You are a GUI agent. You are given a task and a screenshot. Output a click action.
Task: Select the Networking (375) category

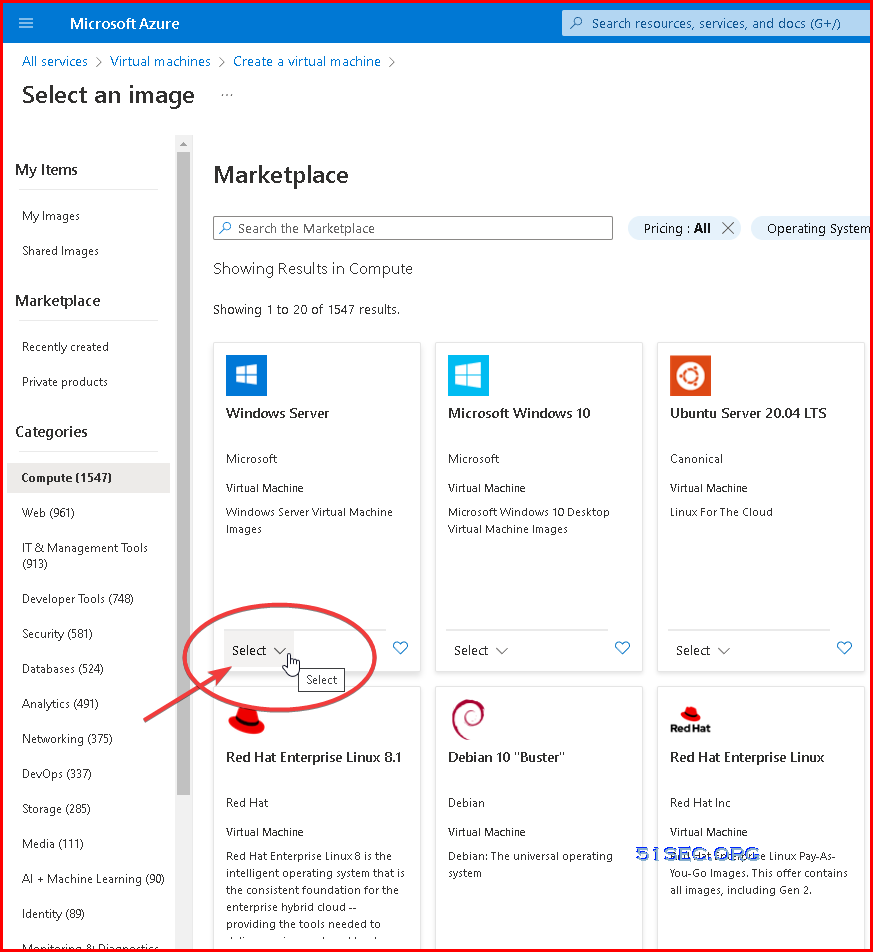(x=67, y=739)
